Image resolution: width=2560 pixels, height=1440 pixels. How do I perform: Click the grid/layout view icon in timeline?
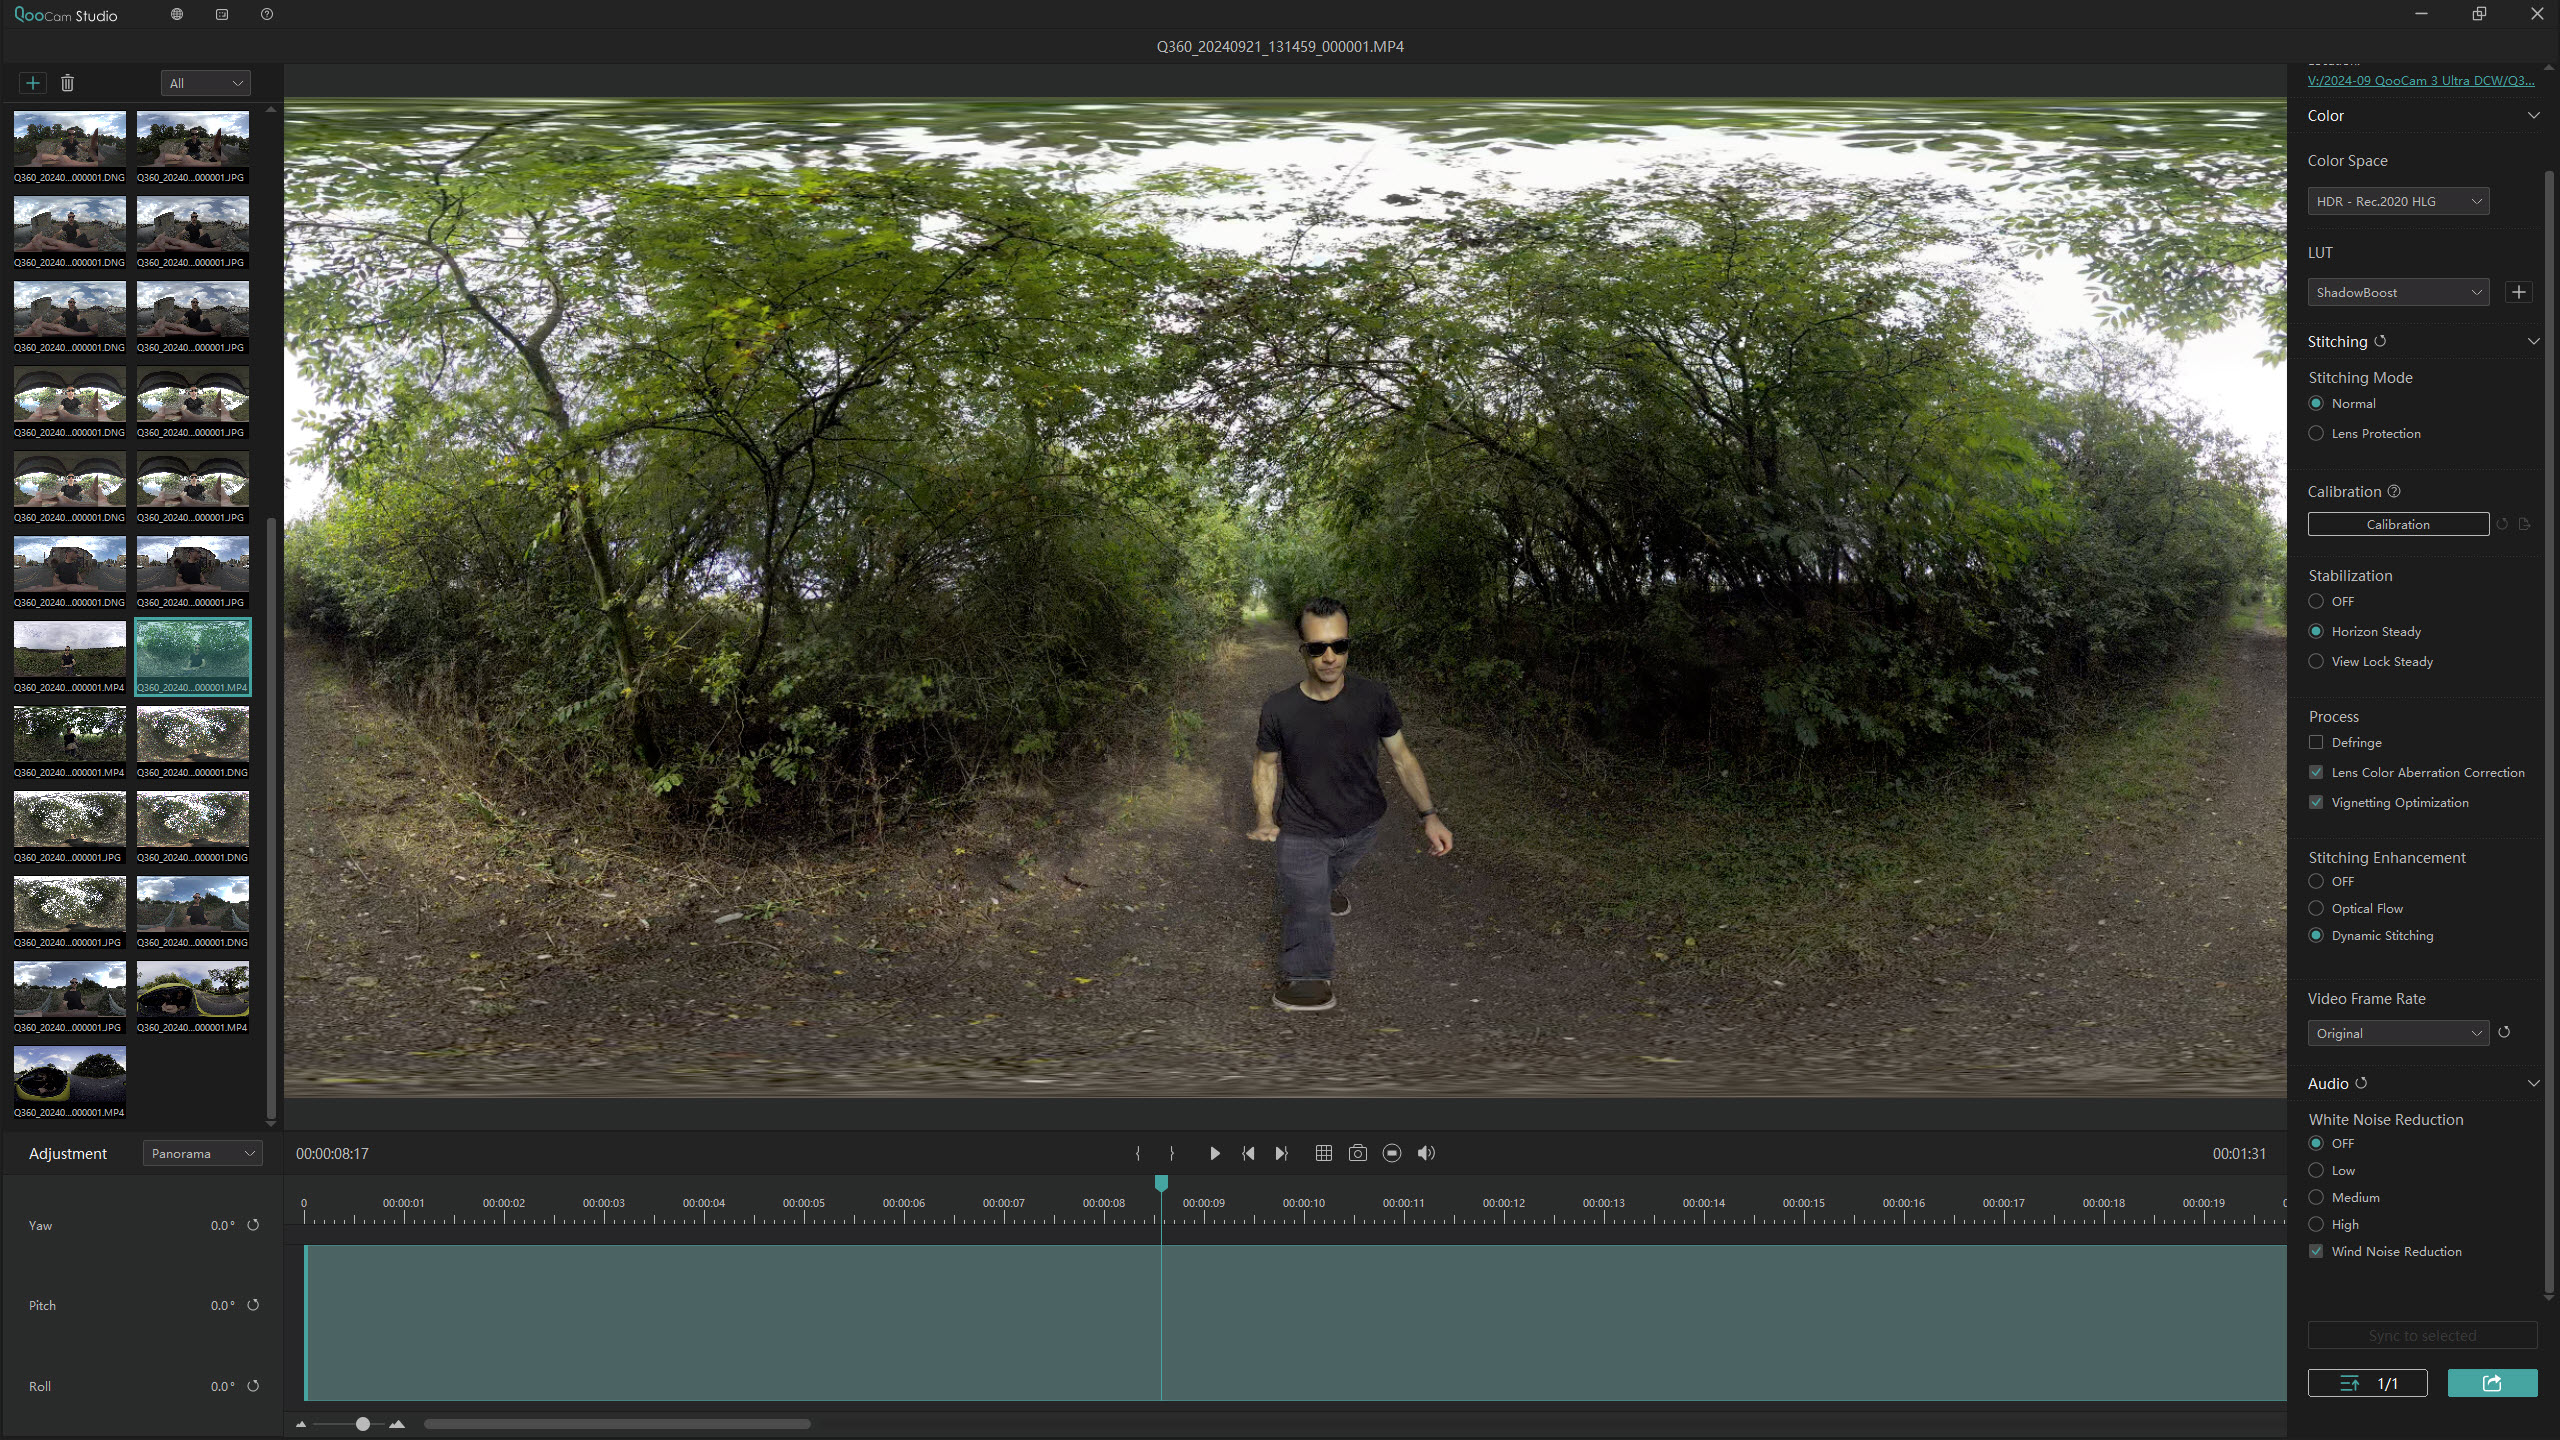coord(1322,1153)
